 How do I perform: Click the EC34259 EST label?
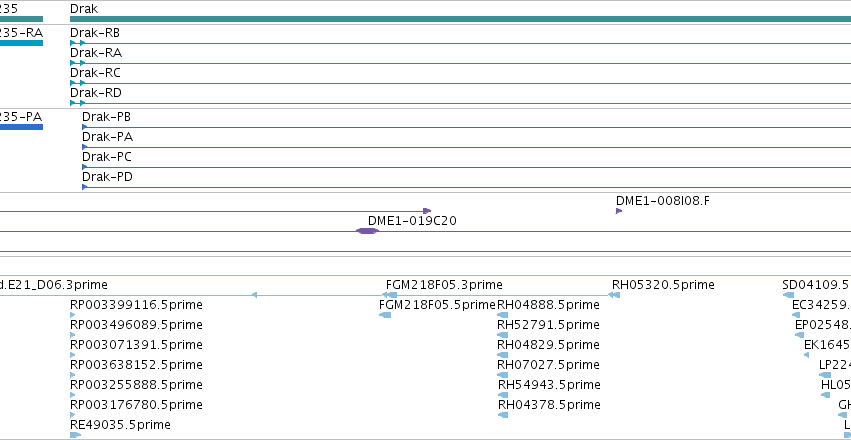click(x=822, y=305)
